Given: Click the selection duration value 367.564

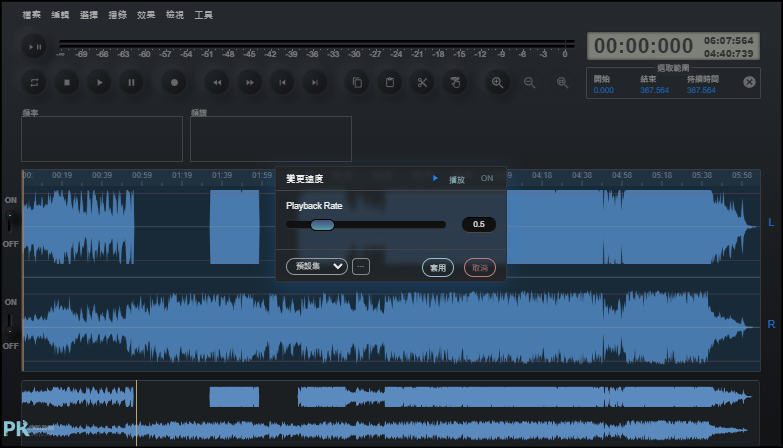Looking at the screenshot, I should click(x=701, y=90).
